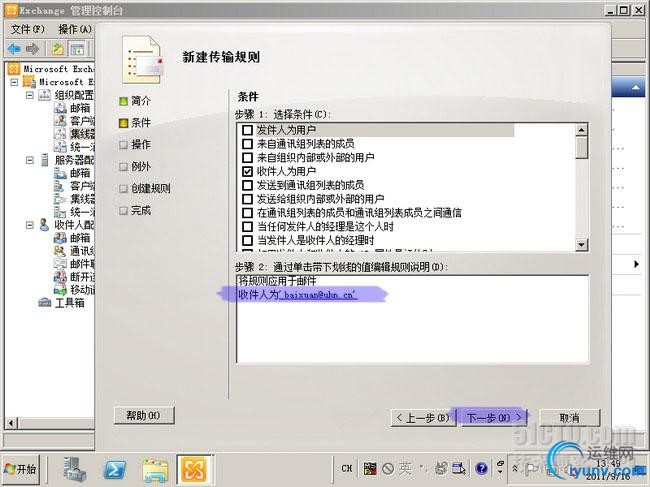The height and width of the screenshot is (487, 650).
Task: Check 当任何发件人的经理是这个人时 condition
Action: (x=247, y=227)
